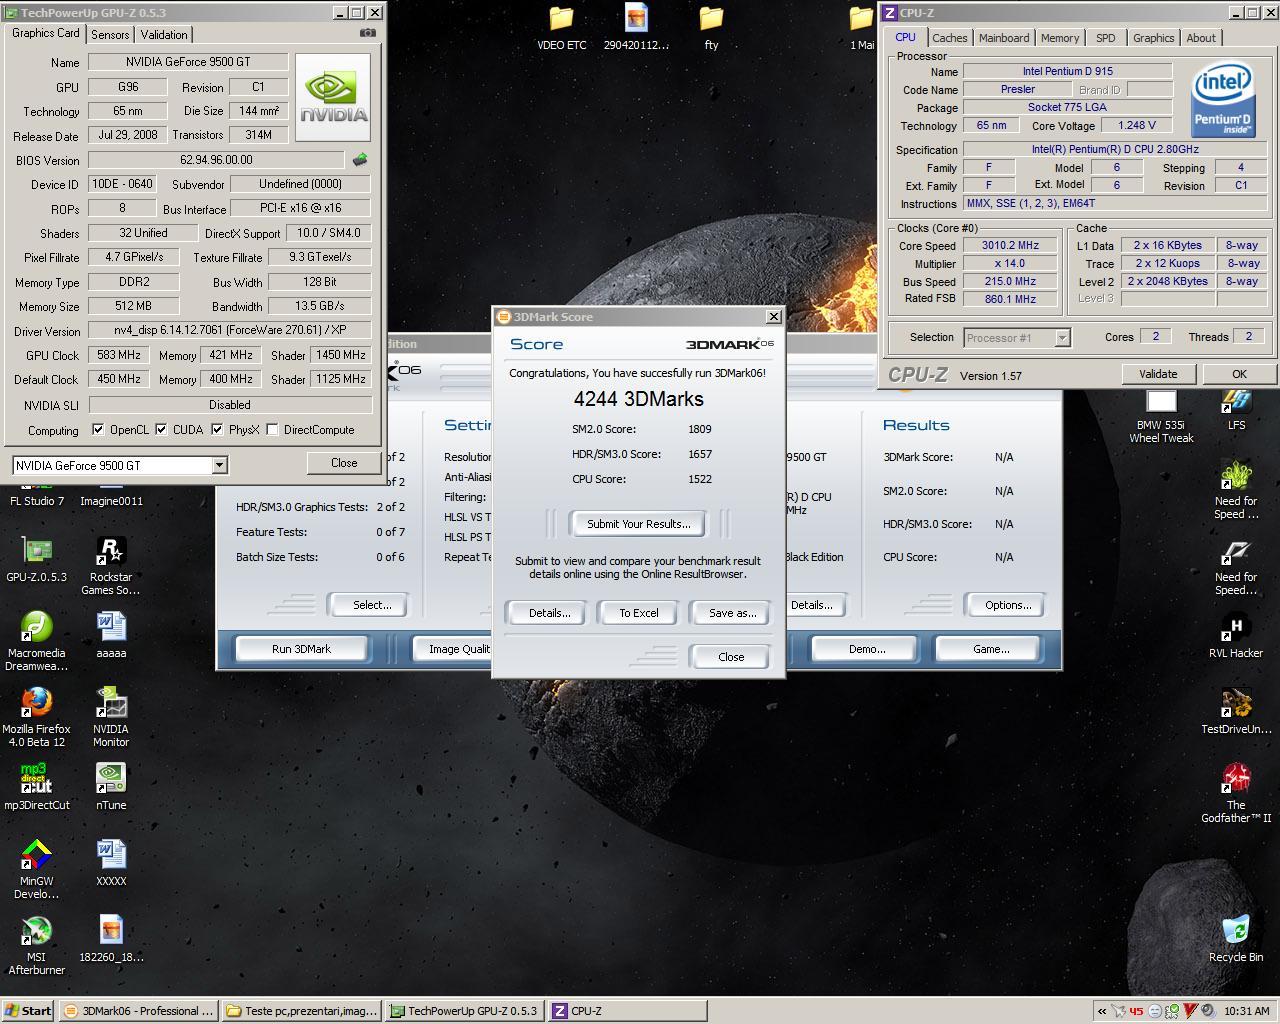The height and width of the screenshot is (1024, 1280).
Task: Open the Mainboard tab in CPU-Z
Action: [x=1004, y=38]
